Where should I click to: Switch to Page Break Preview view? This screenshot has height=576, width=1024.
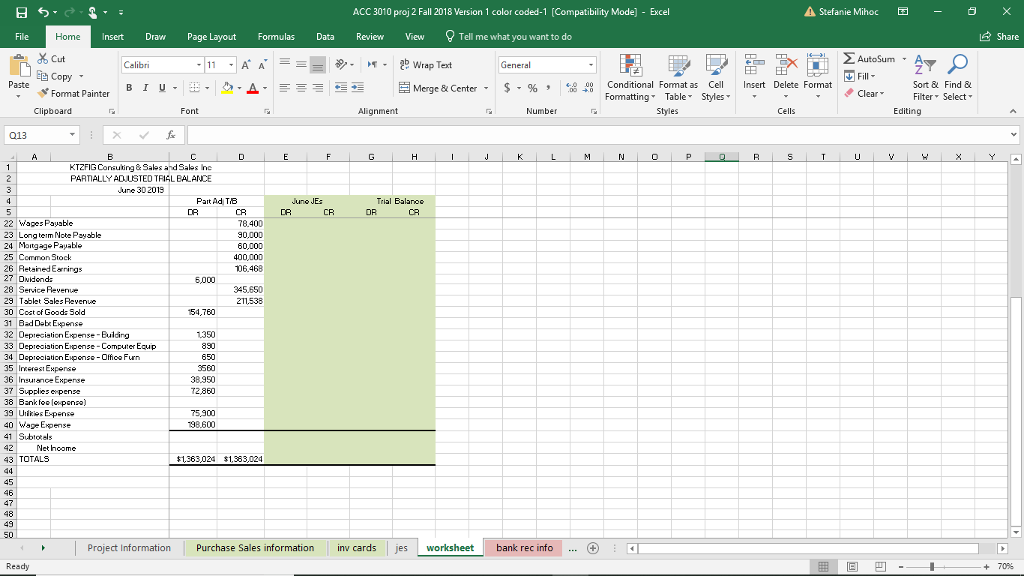(880, 566)
